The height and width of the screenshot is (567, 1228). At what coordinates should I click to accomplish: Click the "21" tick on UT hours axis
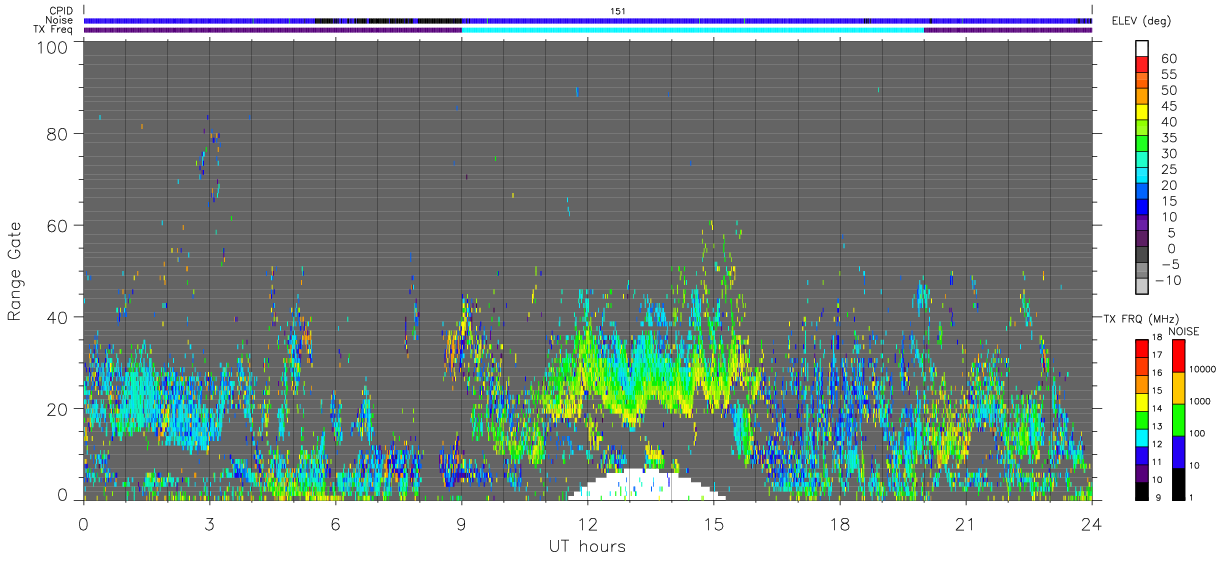(x=966, y=524)
